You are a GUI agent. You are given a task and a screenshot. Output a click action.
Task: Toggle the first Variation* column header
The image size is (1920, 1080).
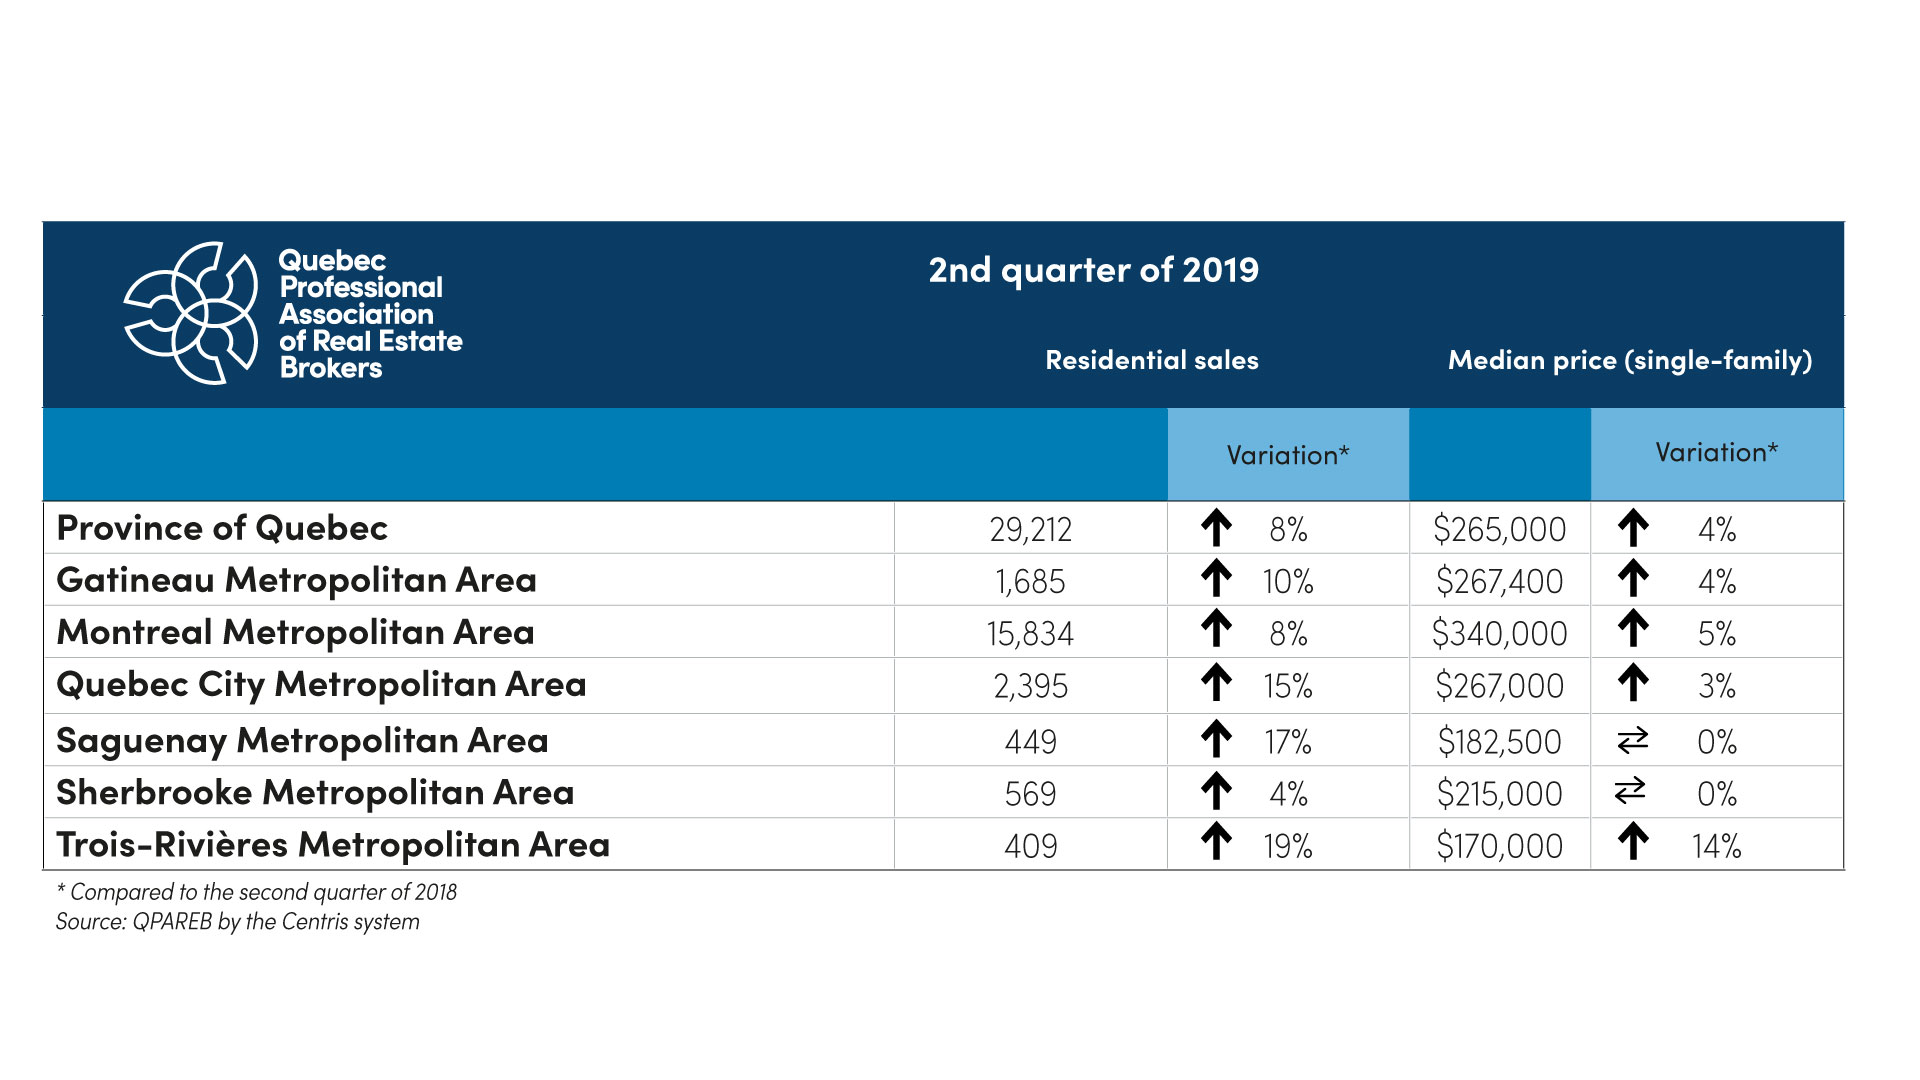1288,453
